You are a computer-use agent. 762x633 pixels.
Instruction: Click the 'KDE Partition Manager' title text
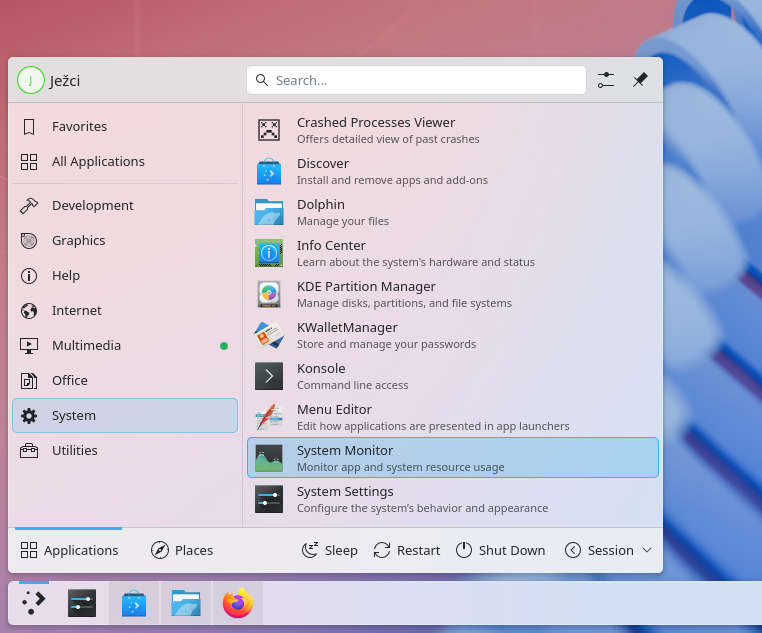point(366,287)
